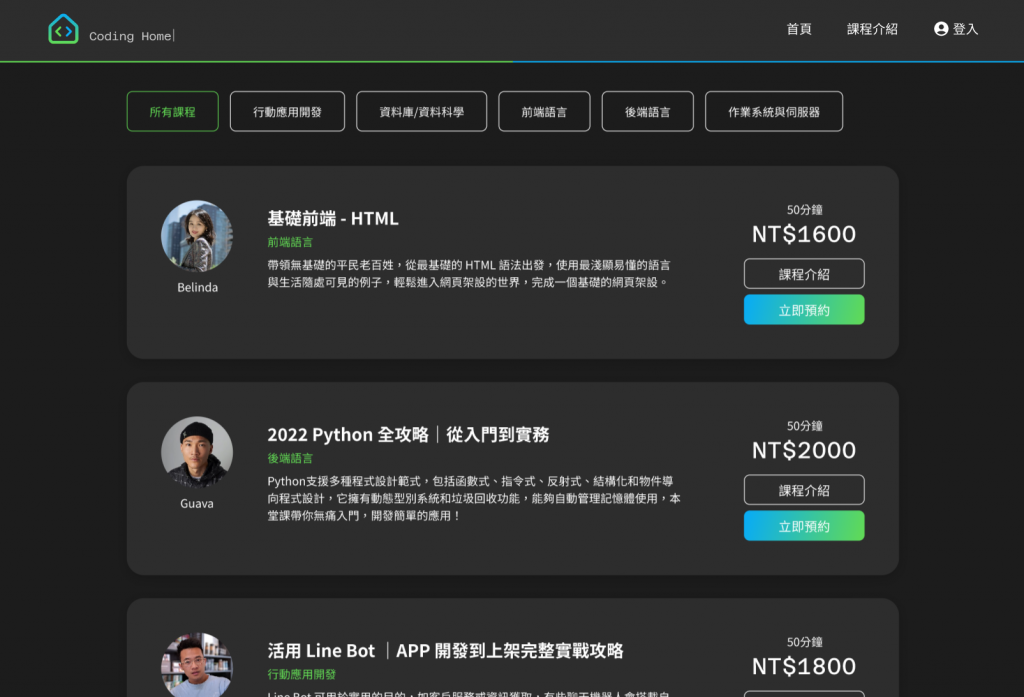Click the 行動應用開發 tag under Line Bot course

tap(302, 674)
